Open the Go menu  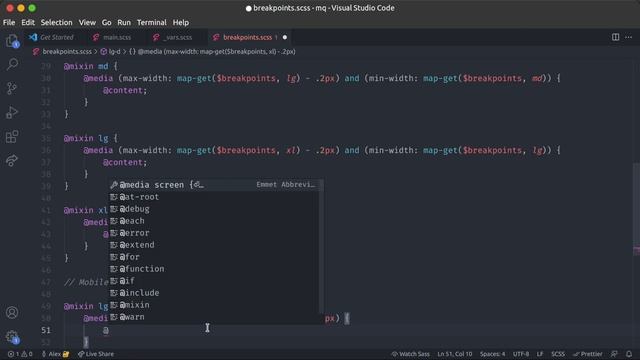tap(107, 22)
